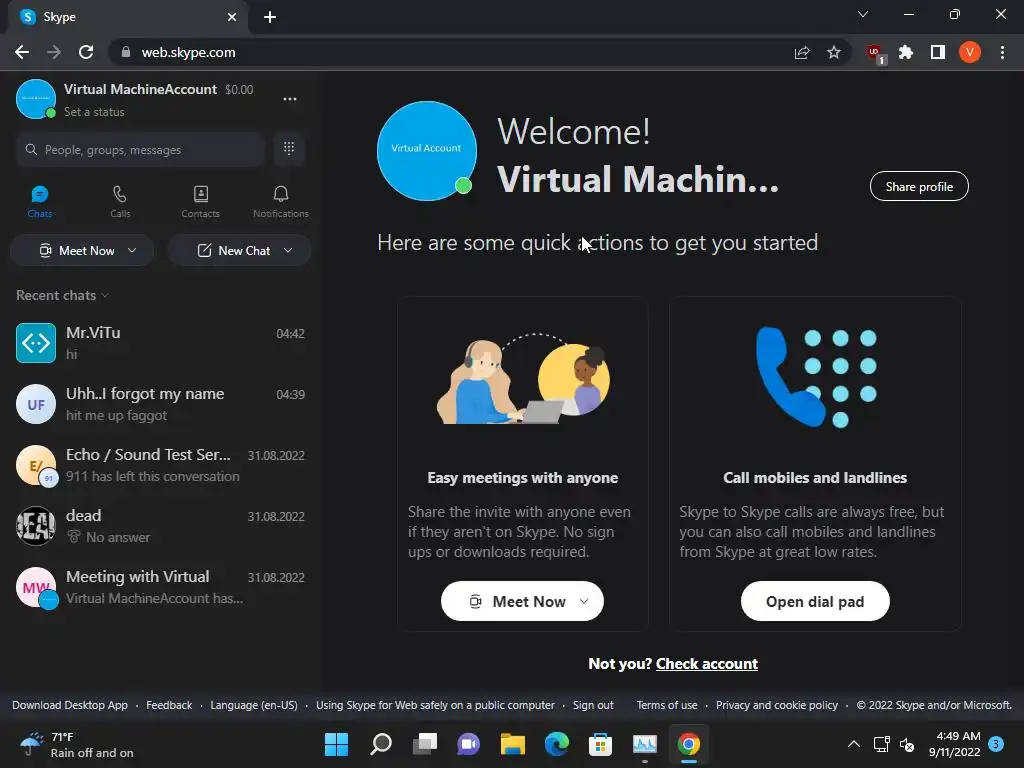Open the Mr.ViTu chat
The image size is (1024, 768).
pyautogui.click(x=160, y=343)
